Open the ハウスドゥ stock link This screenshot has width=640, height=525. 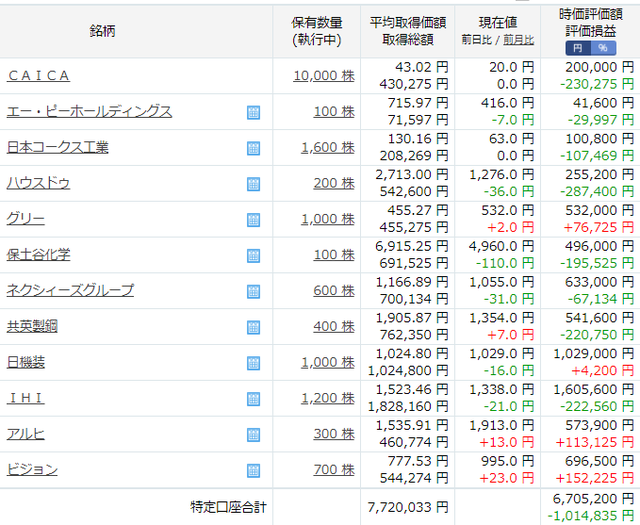click(38, 183)
